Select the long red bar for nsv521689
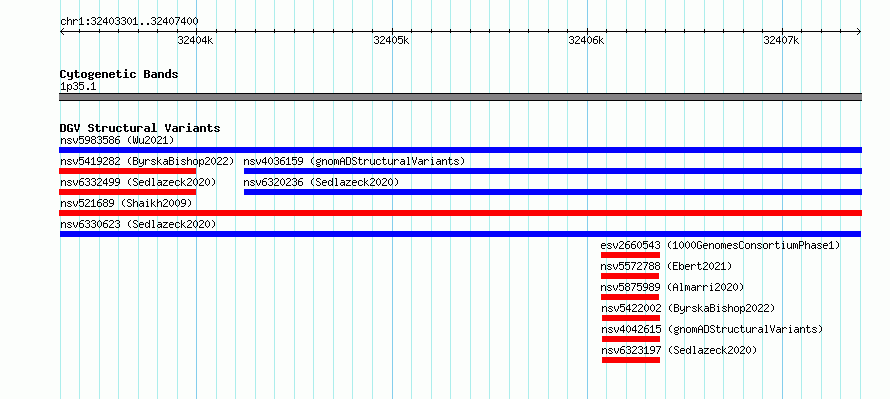Viewport: 890px width, 399px height. [460, 213]
